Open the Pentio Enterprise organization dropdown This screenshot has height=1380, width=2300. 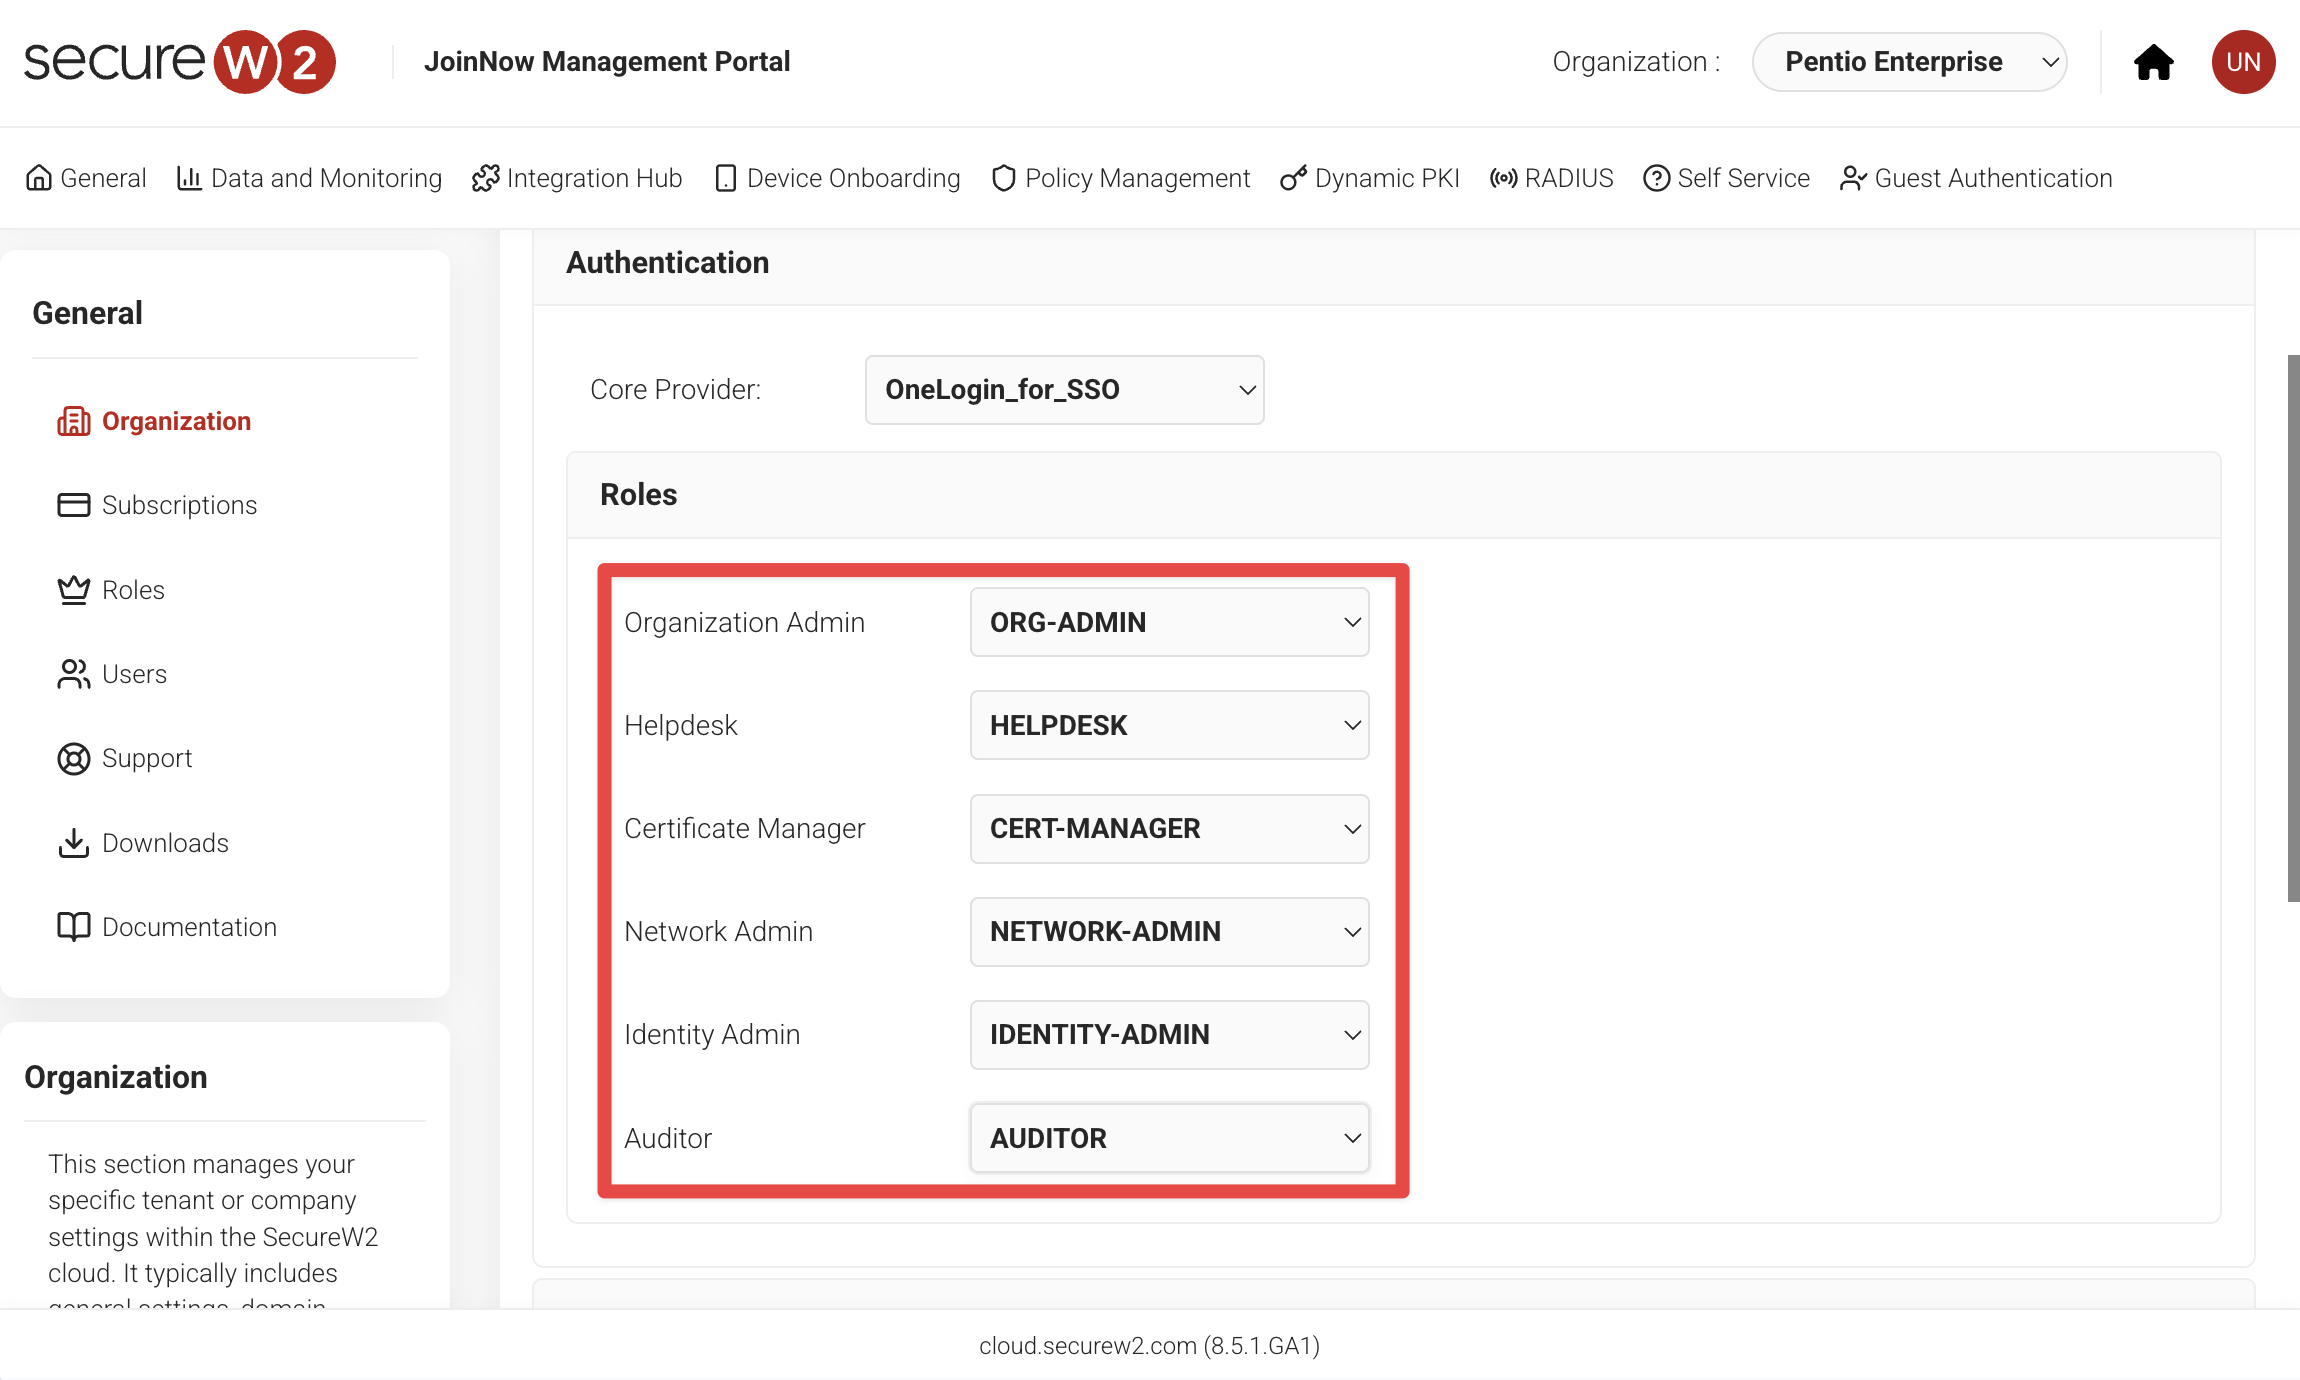pos(1909,62)
